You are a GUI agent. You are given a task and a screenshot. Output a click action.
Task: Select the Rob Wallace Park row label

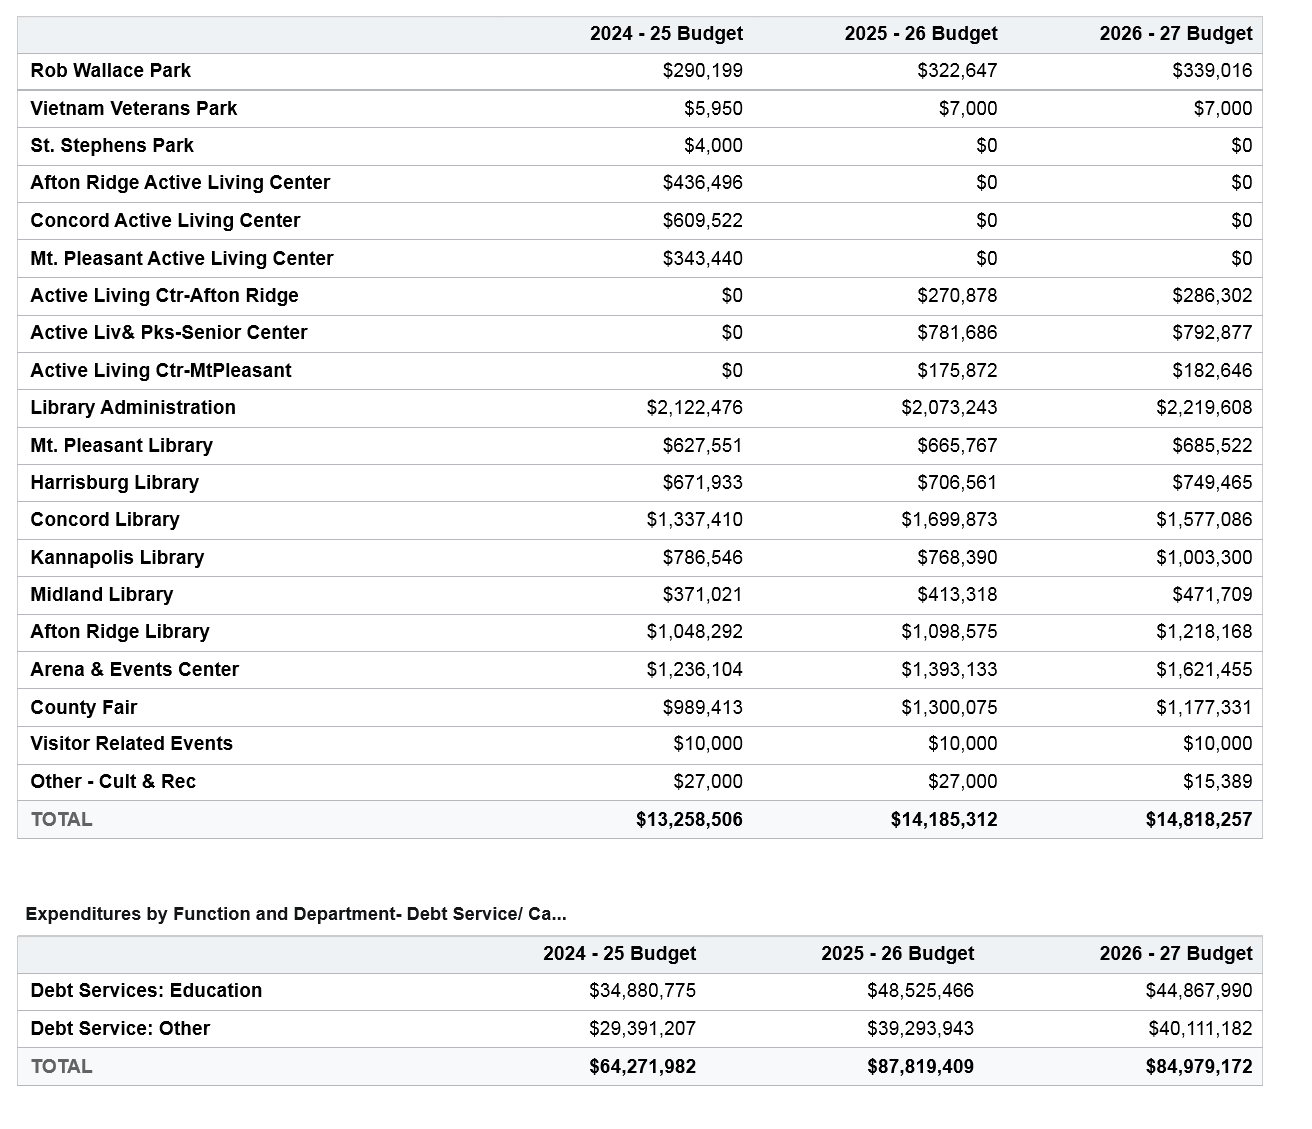click(110, 71)
